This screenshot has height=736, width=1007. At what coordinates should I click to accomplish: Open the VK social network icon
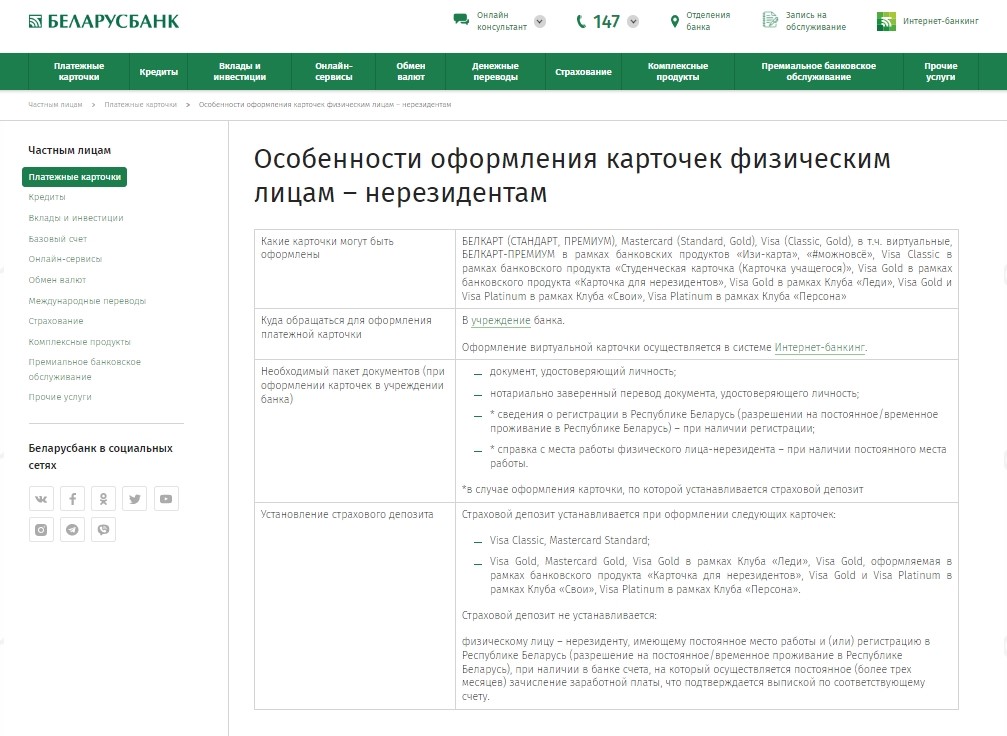pos(41,498)
